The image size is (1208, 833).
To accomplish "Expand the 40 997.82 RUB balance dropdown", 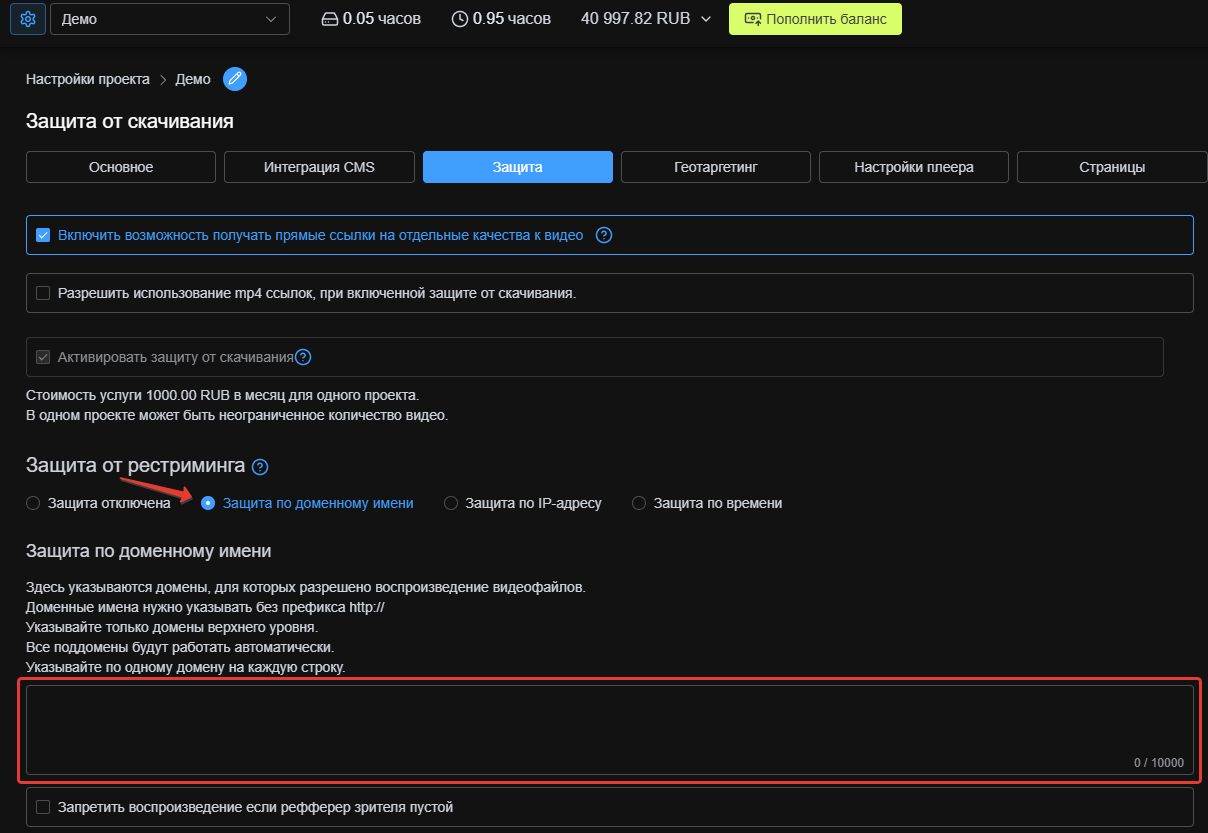I will click(646, 19).
